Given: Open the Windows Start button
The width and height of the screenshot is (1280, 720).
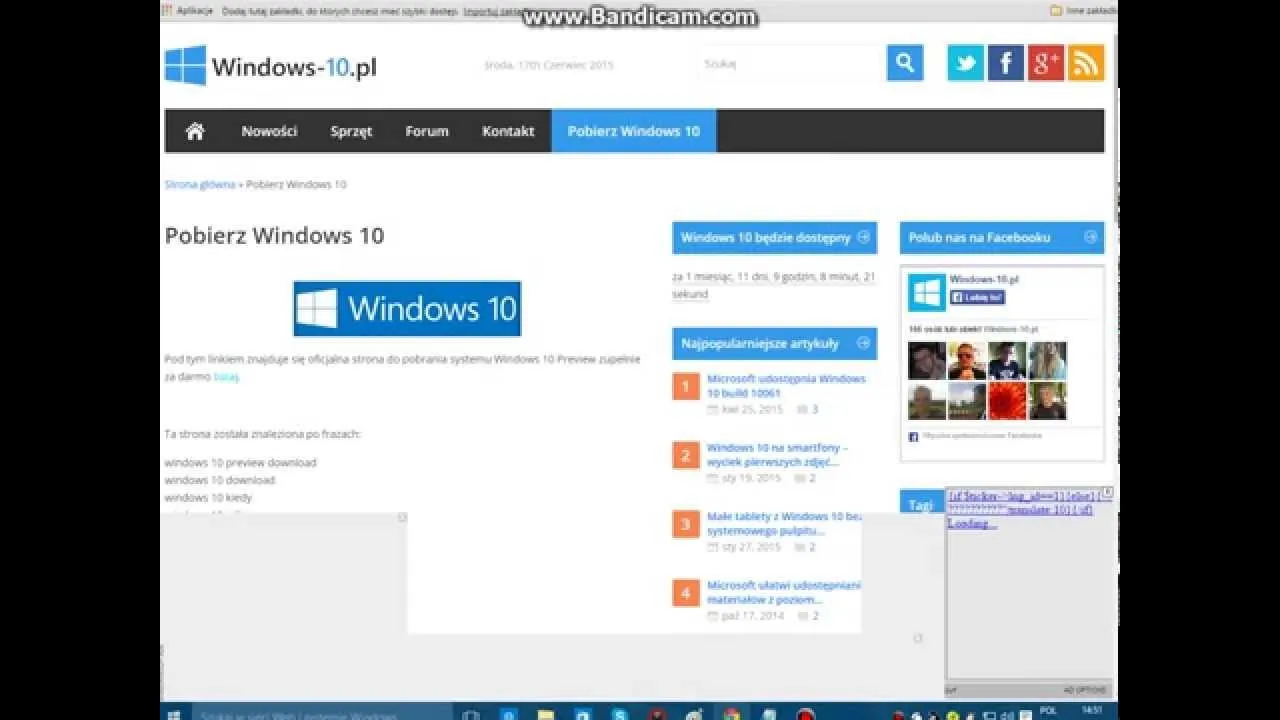Looking at the screenshot, I should 173,715.
